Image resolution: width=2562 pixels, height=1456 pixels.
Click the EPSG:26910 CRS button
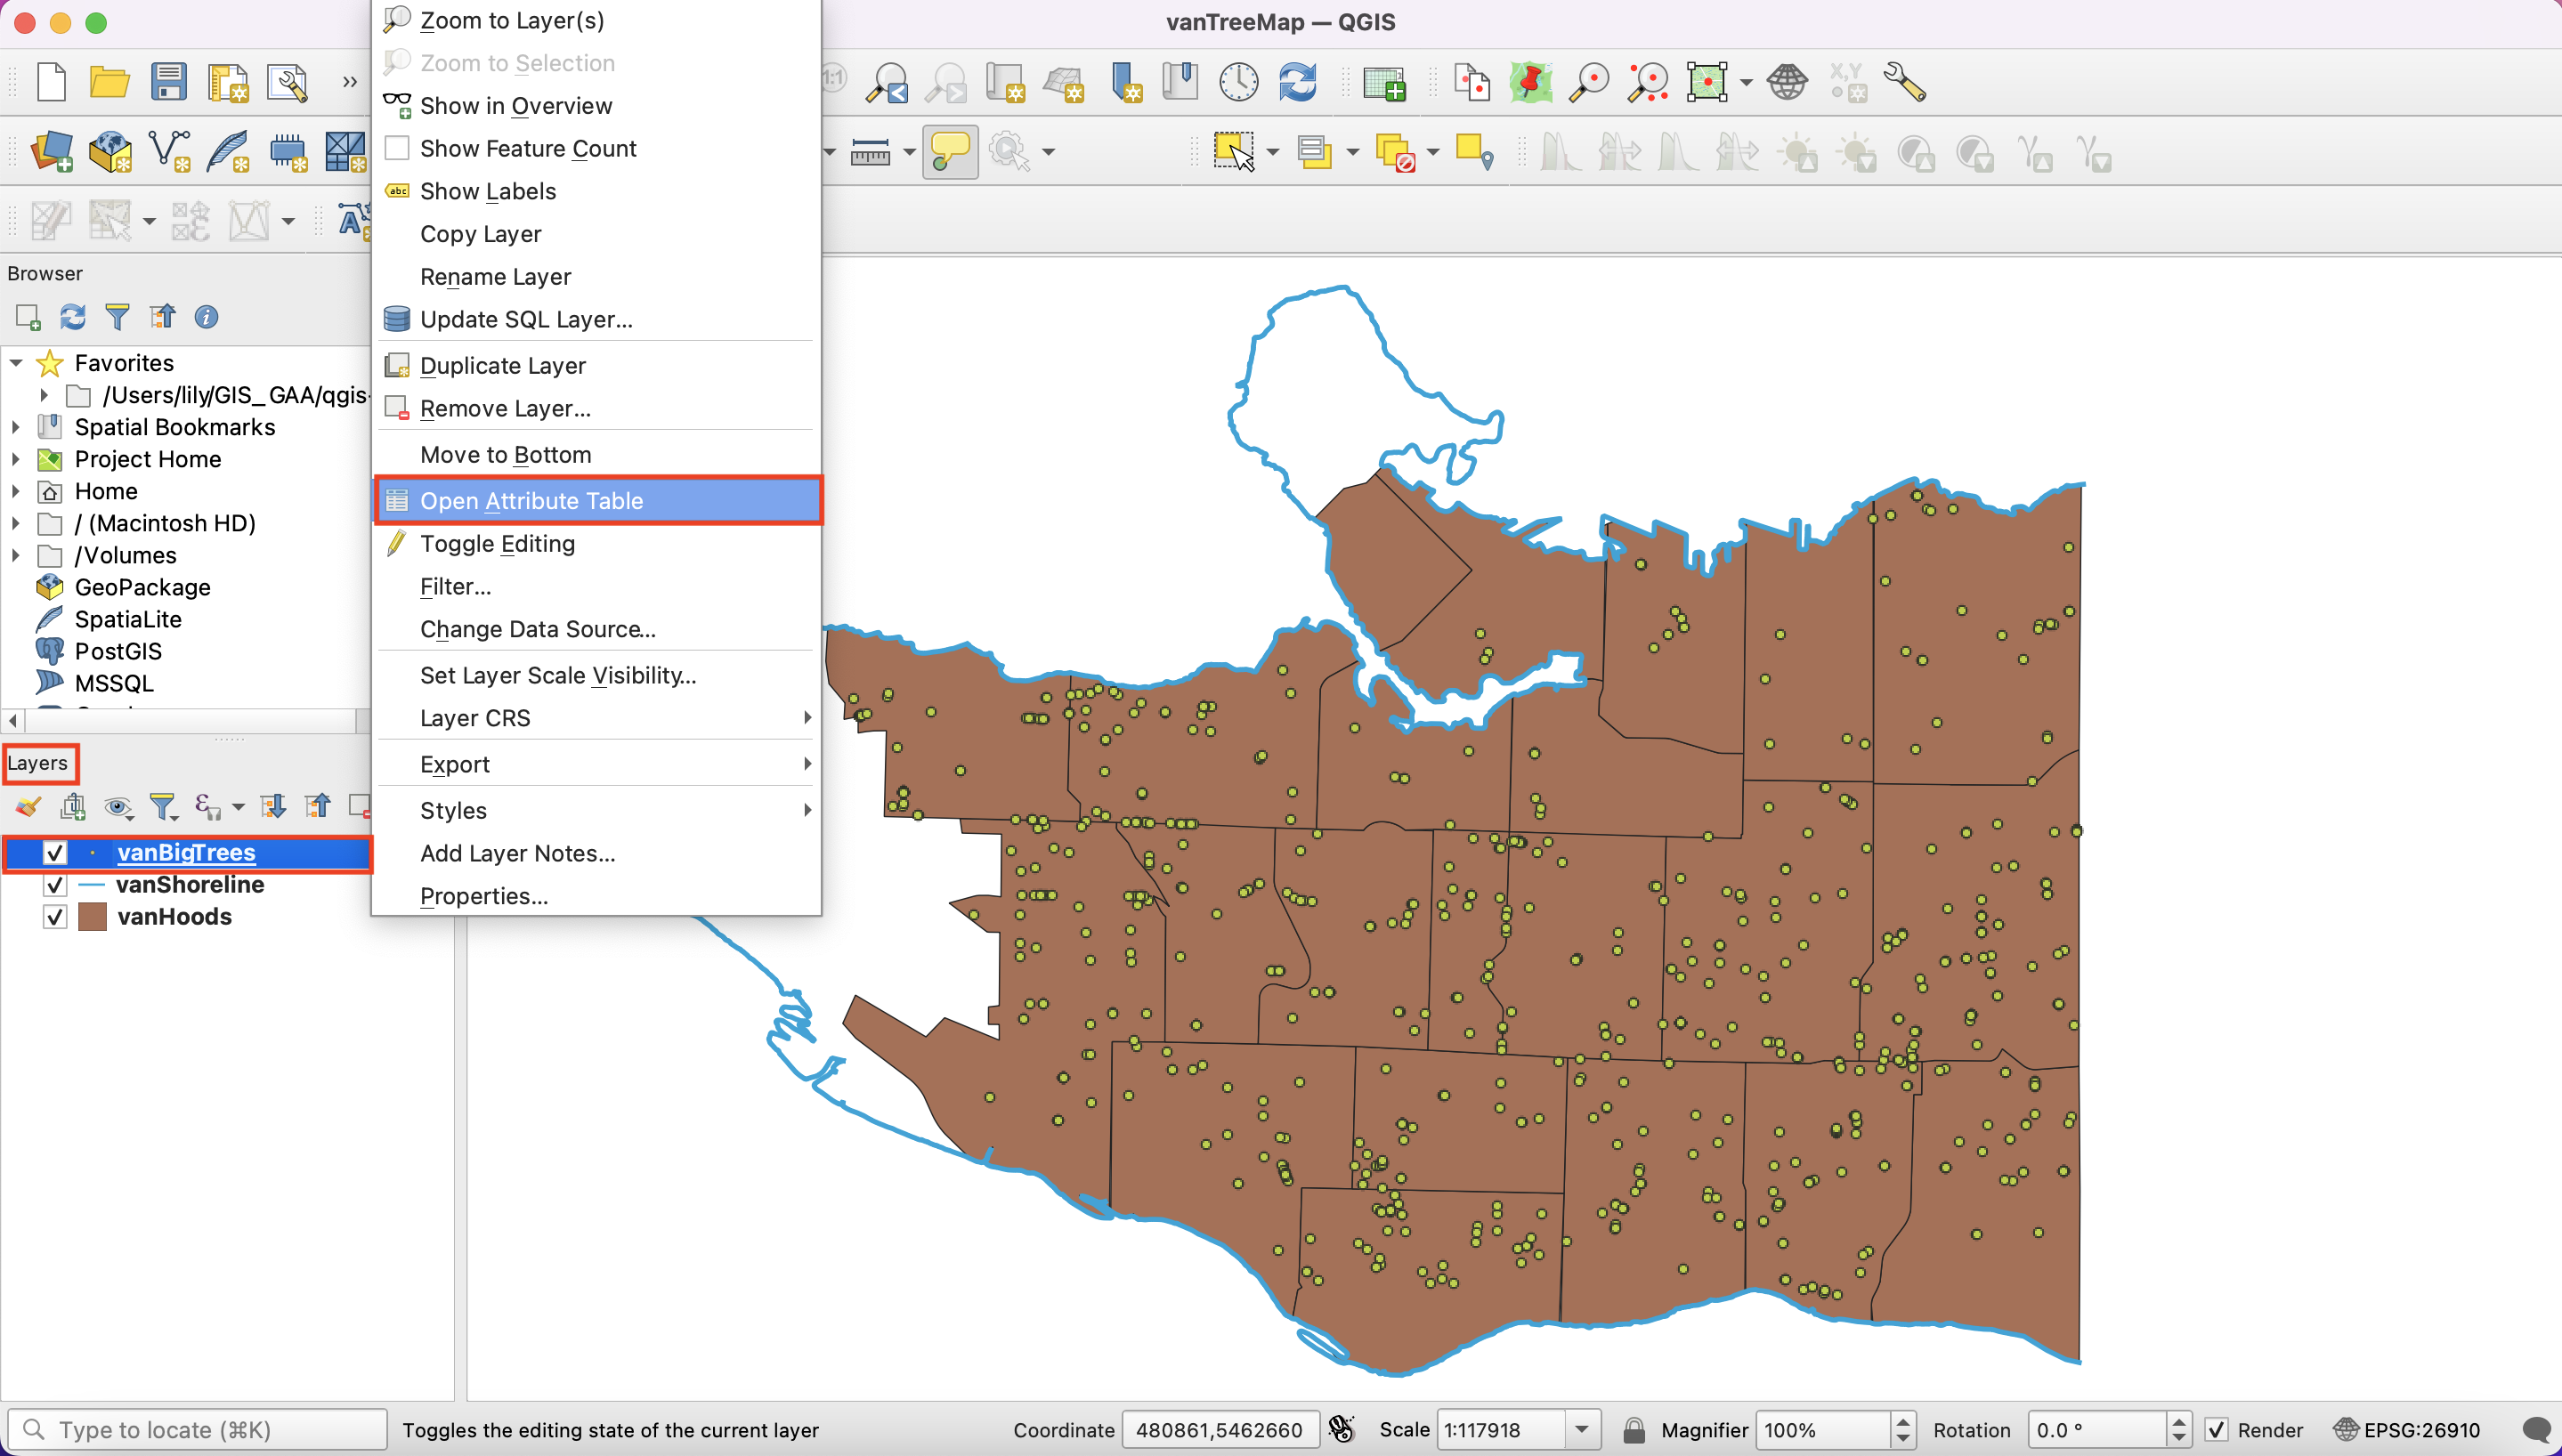pos(2406,1430)
